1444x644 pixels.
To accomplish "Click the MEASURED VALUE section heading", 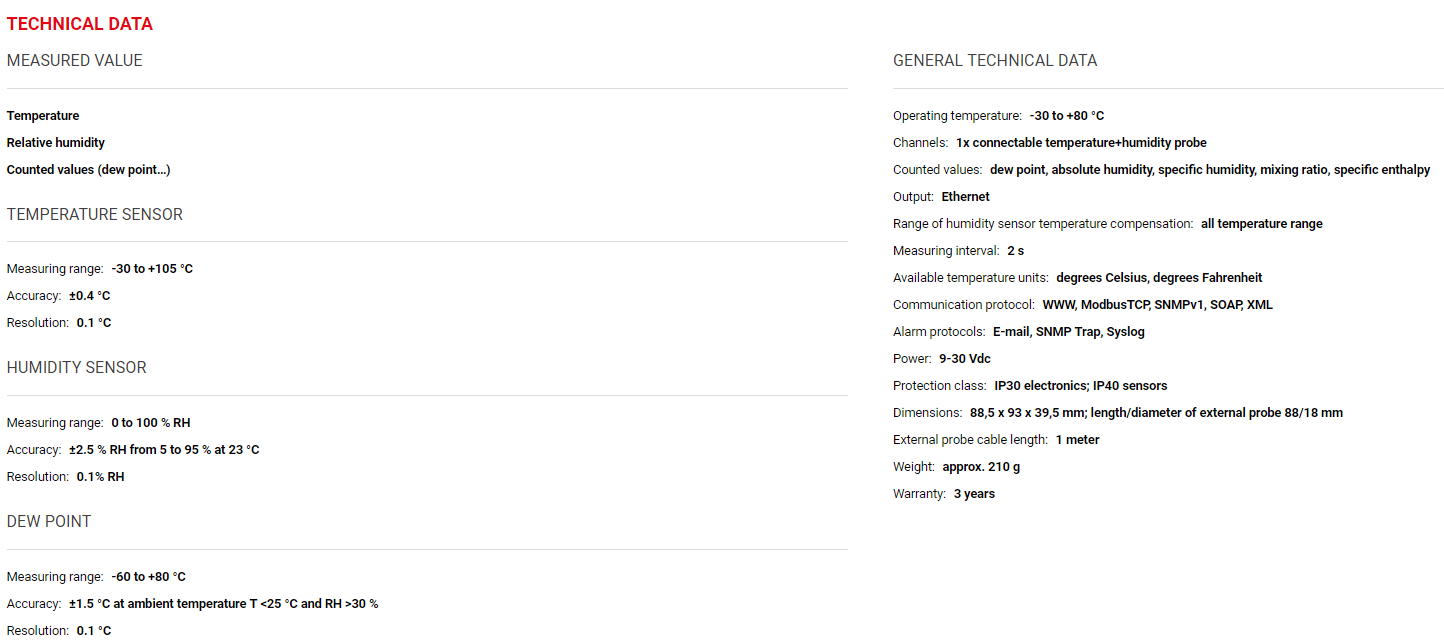I will [x=75, y=61].
